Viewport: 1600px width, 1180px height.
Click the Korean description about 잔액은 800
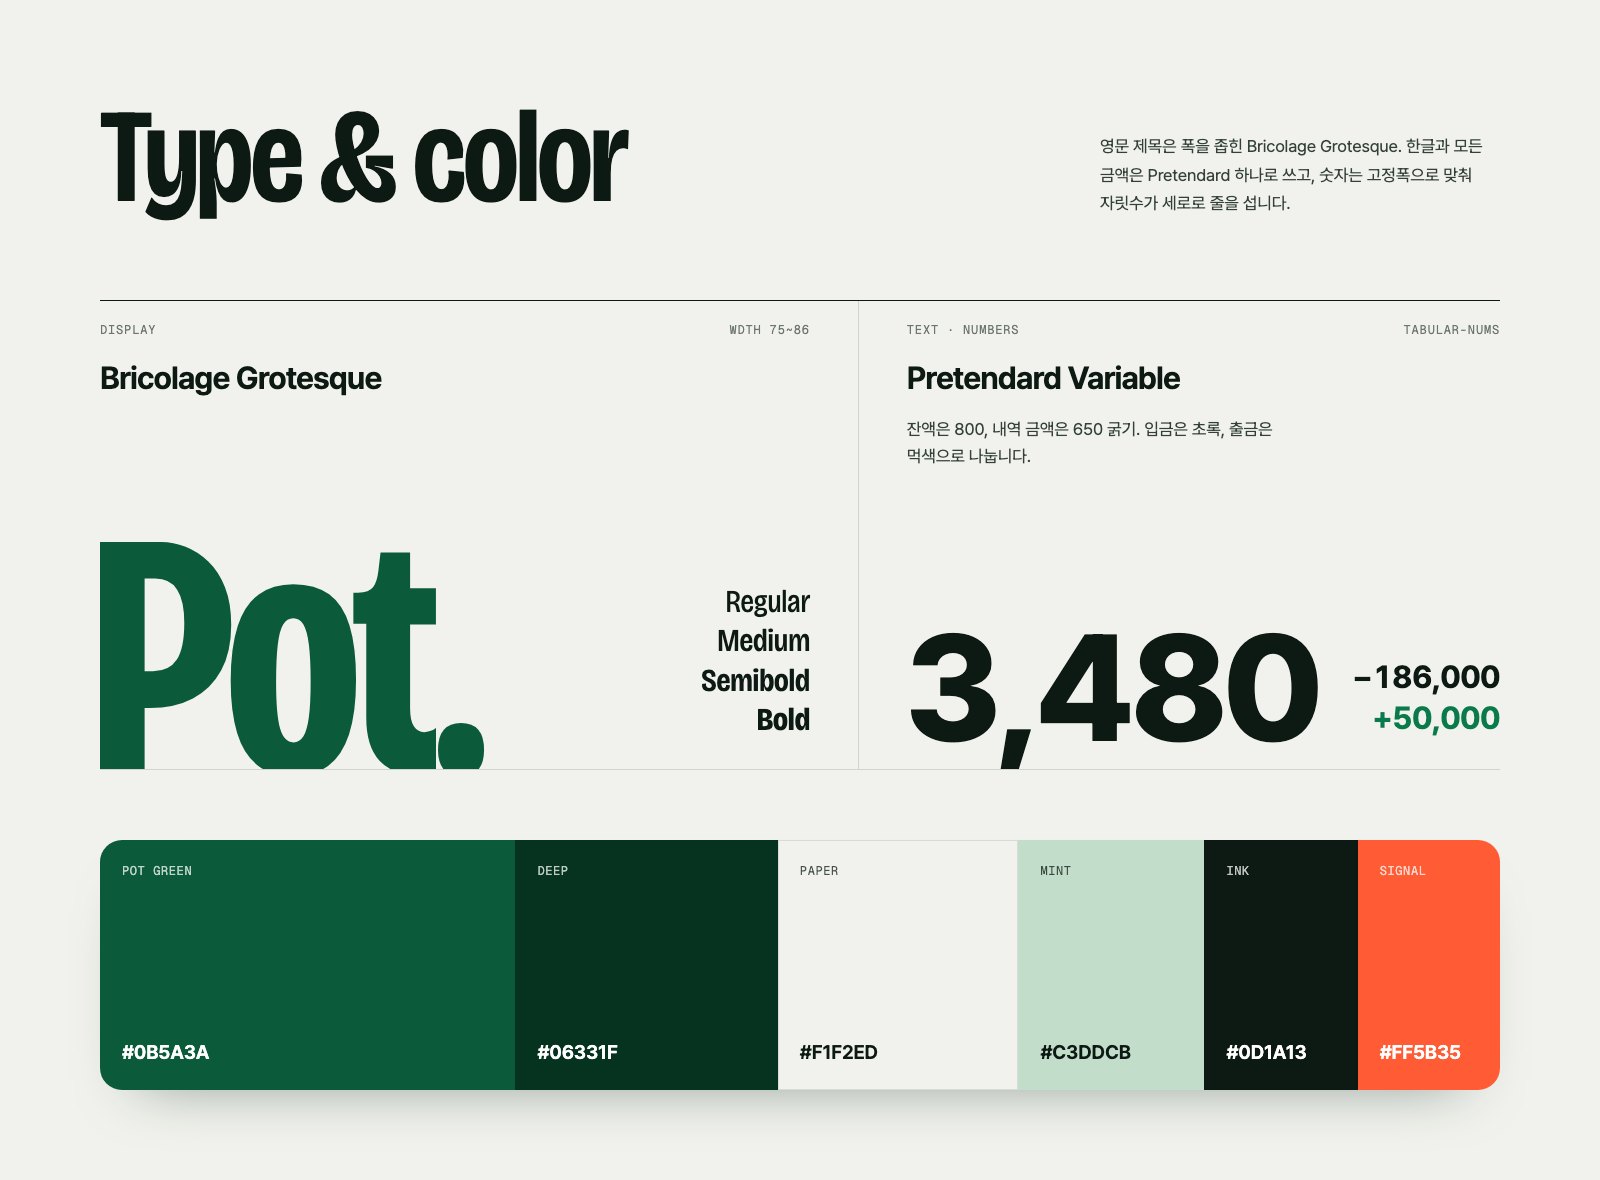click(1089, 442)
